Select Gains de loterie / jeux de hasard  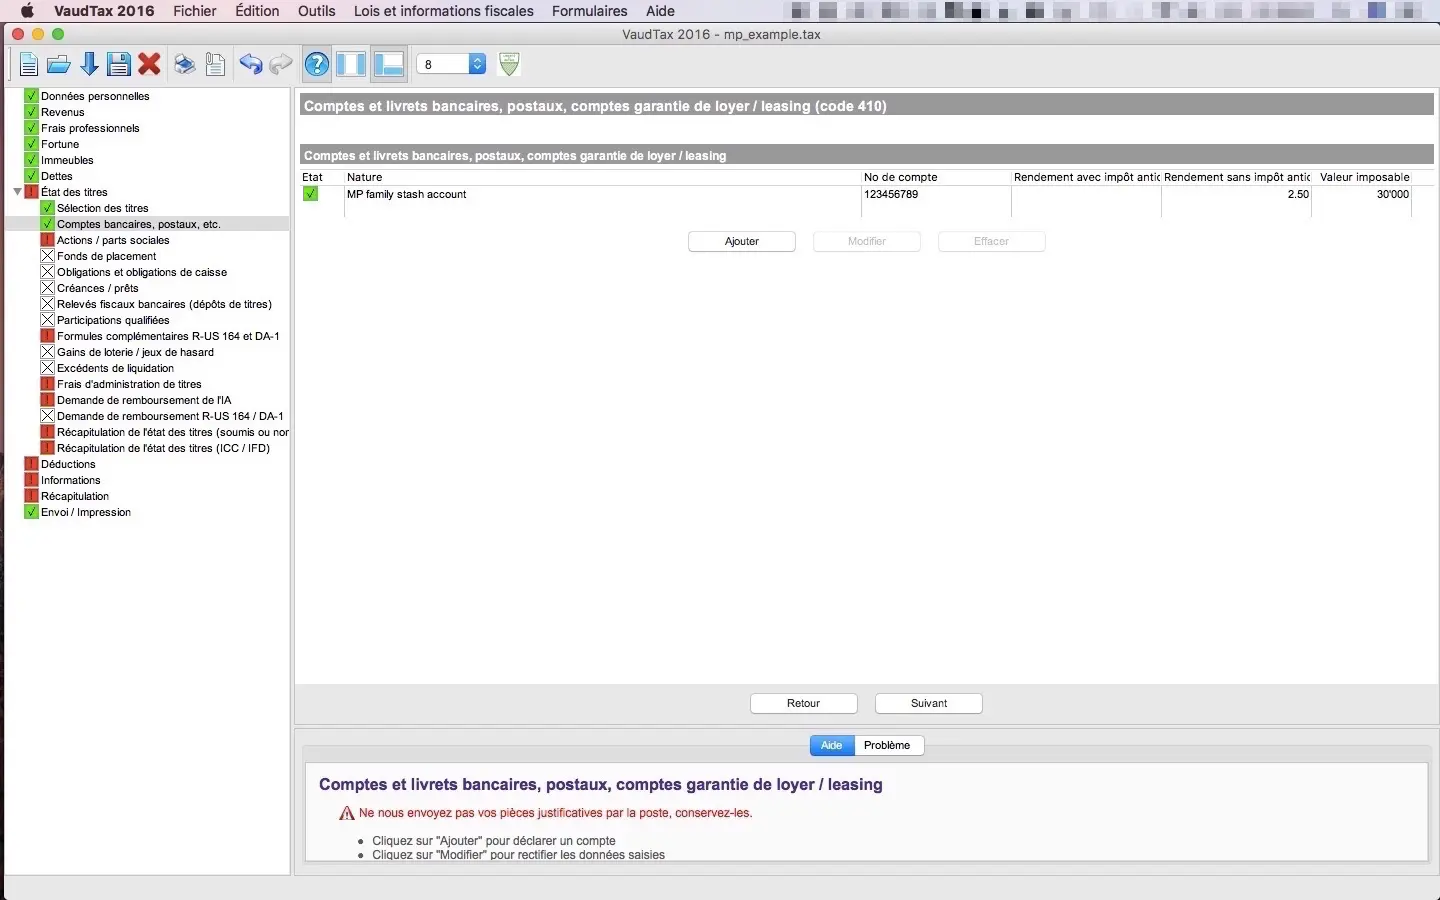(x=135, y=352)
